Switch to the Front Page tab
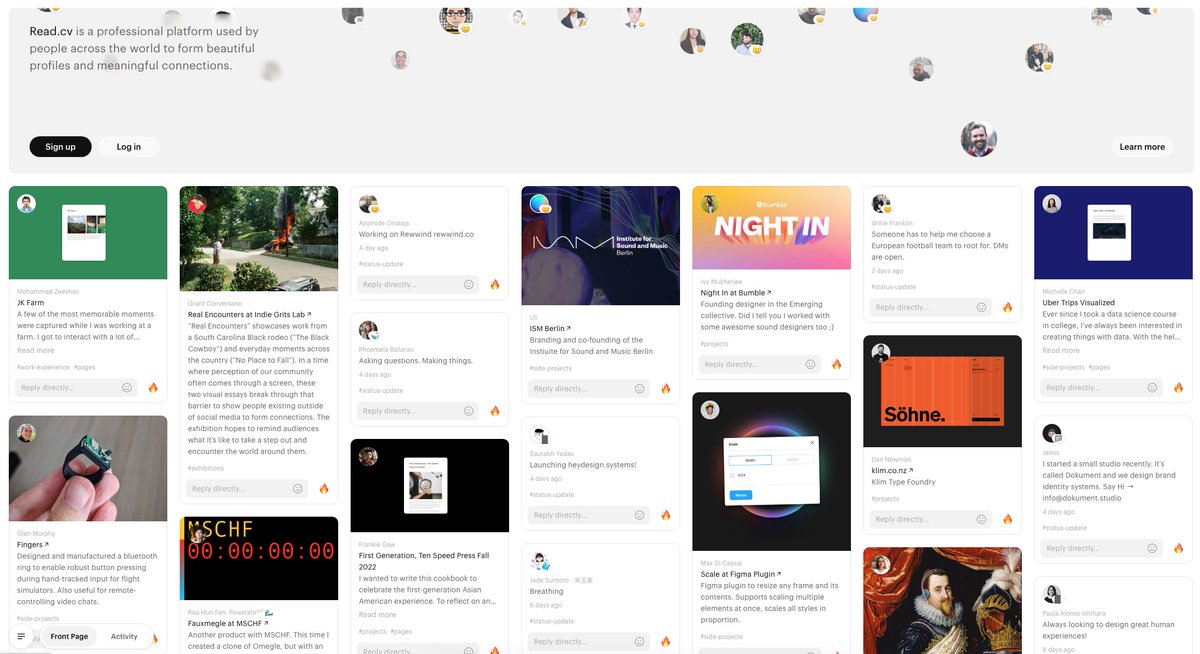The width and height of the screenshot is (1200, 654). [x=70, y=636]
